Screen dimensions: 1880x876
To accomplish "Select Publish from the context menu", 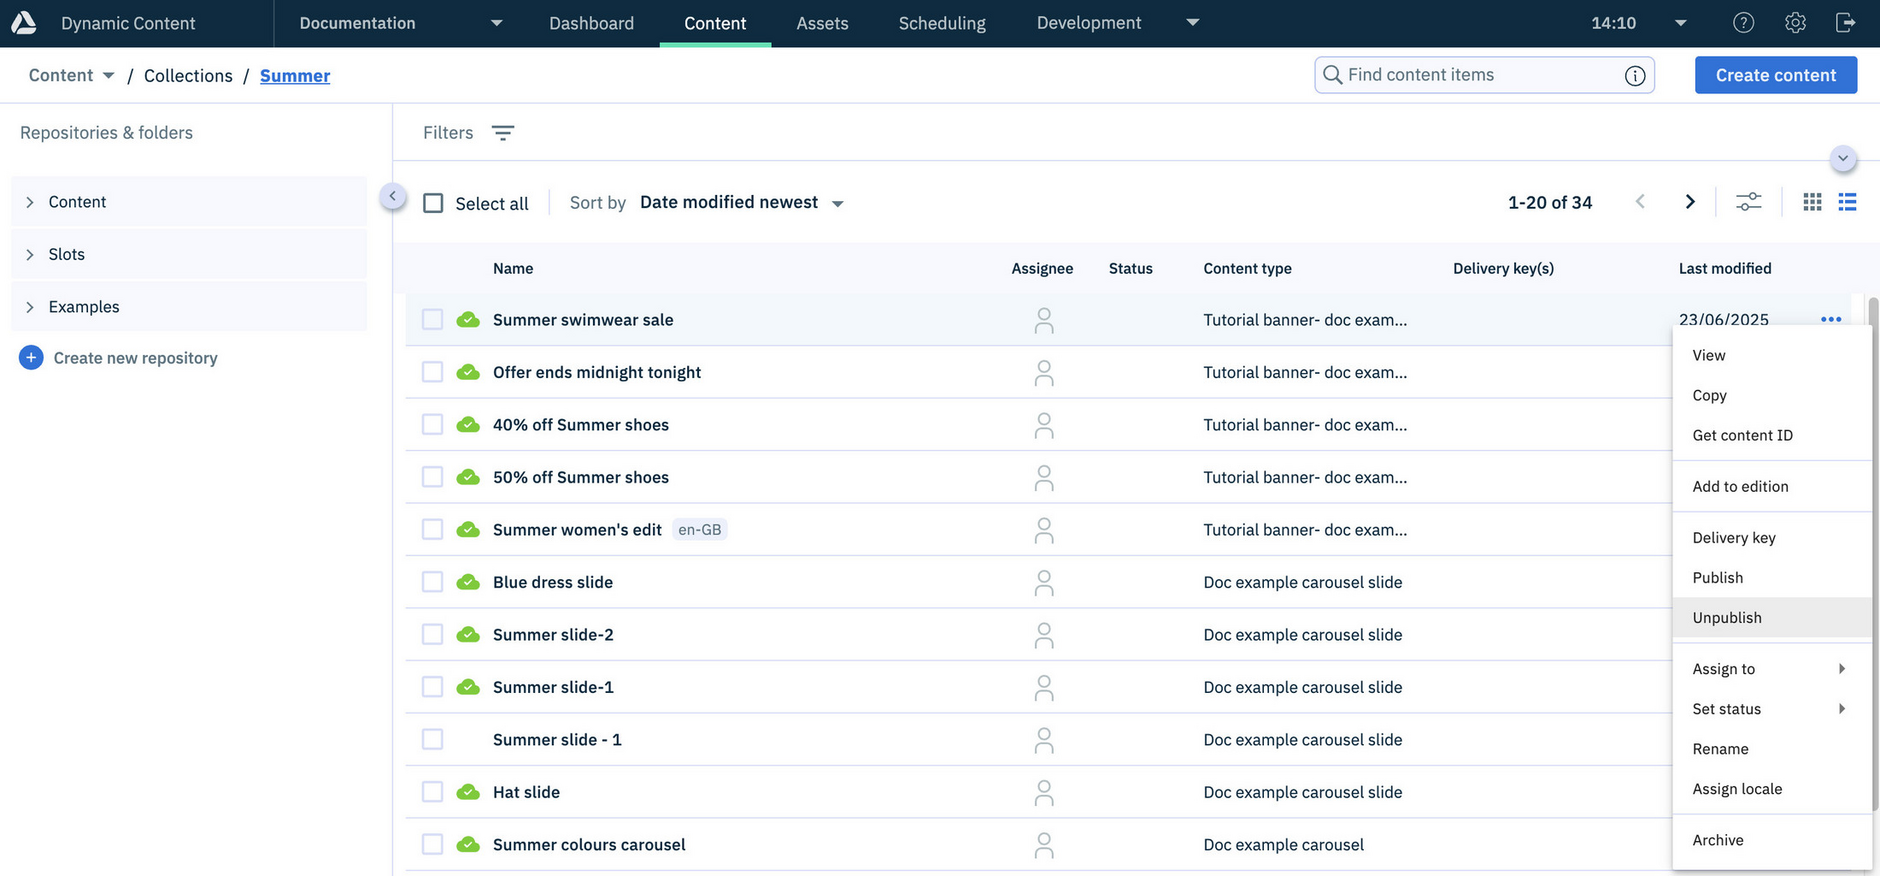I will pos(1772,578).
